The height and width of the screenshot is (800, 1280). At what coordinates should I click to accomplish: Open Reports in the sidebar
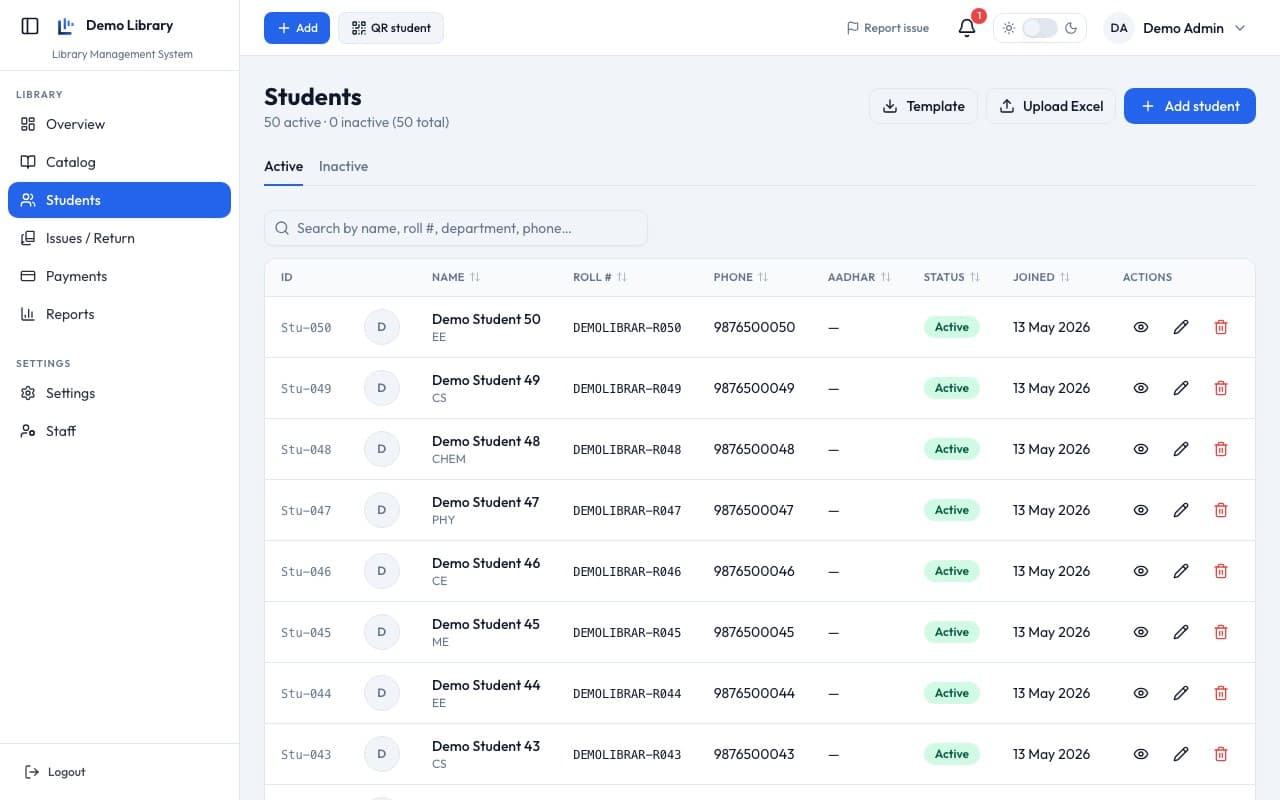pos(119,314)
